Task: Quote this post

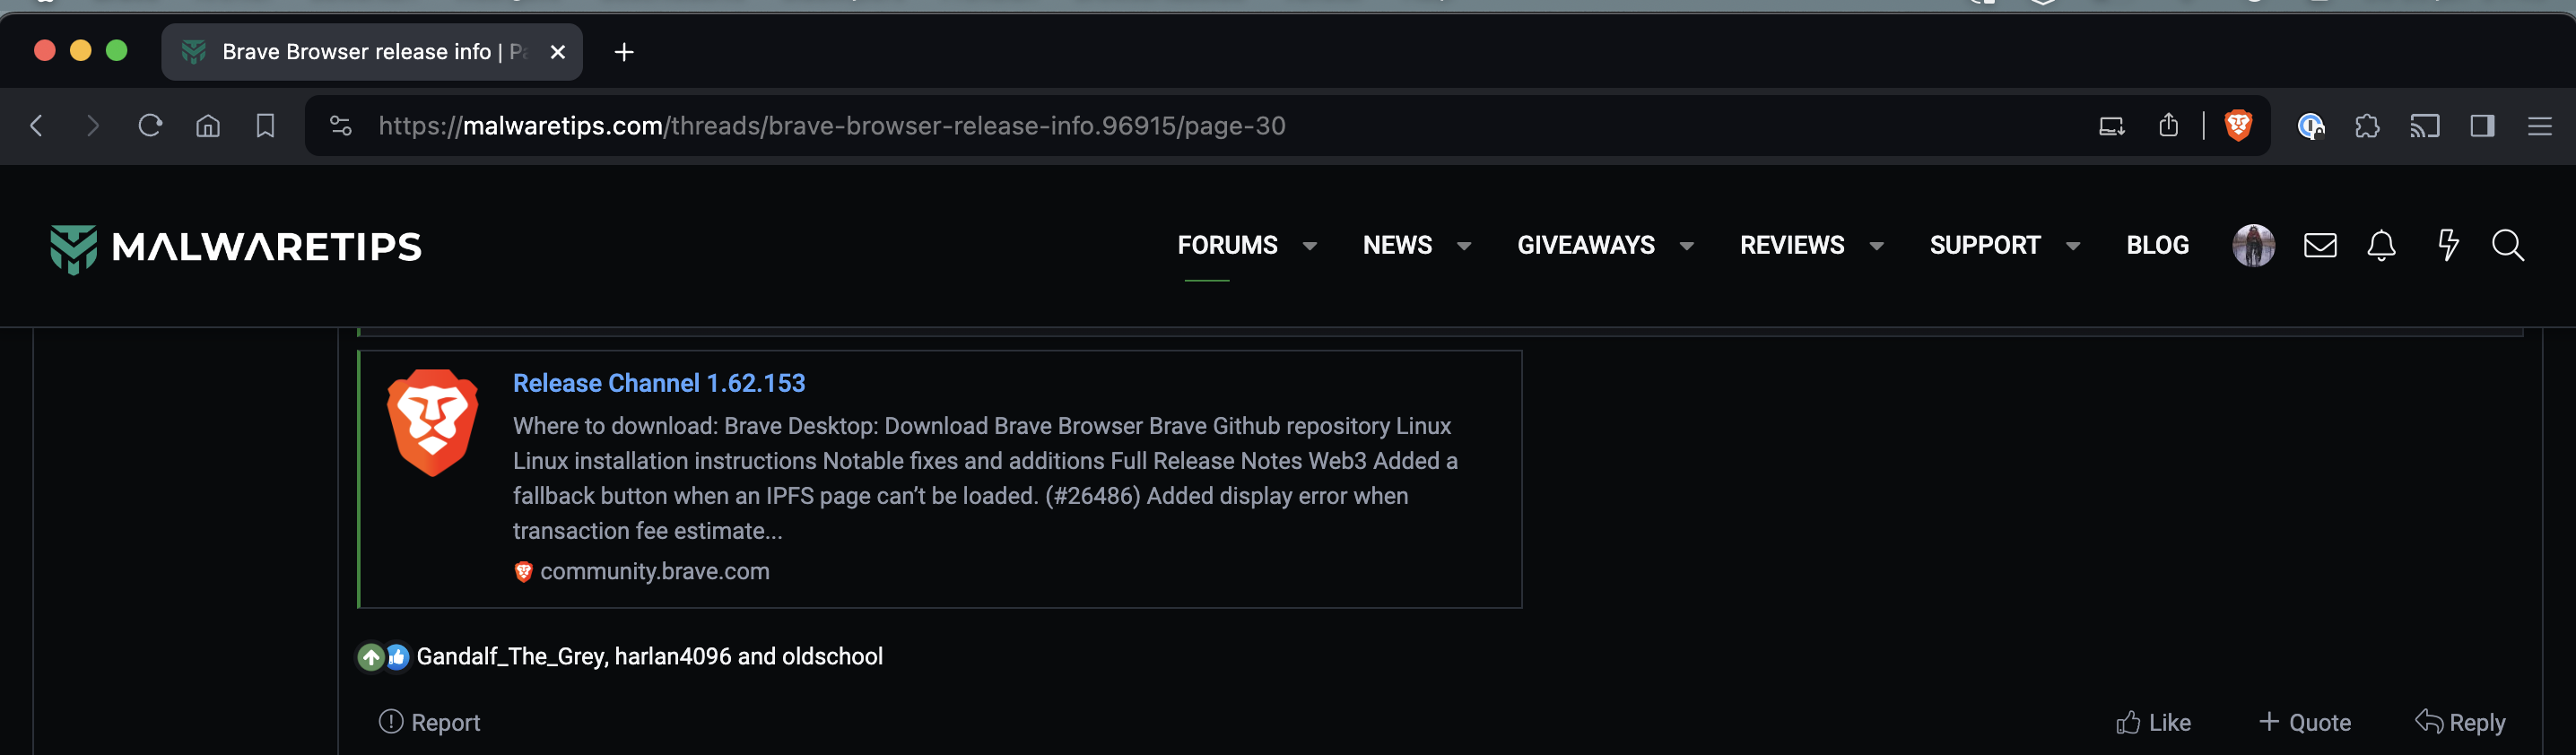Action: click(x=2305, y=722)
